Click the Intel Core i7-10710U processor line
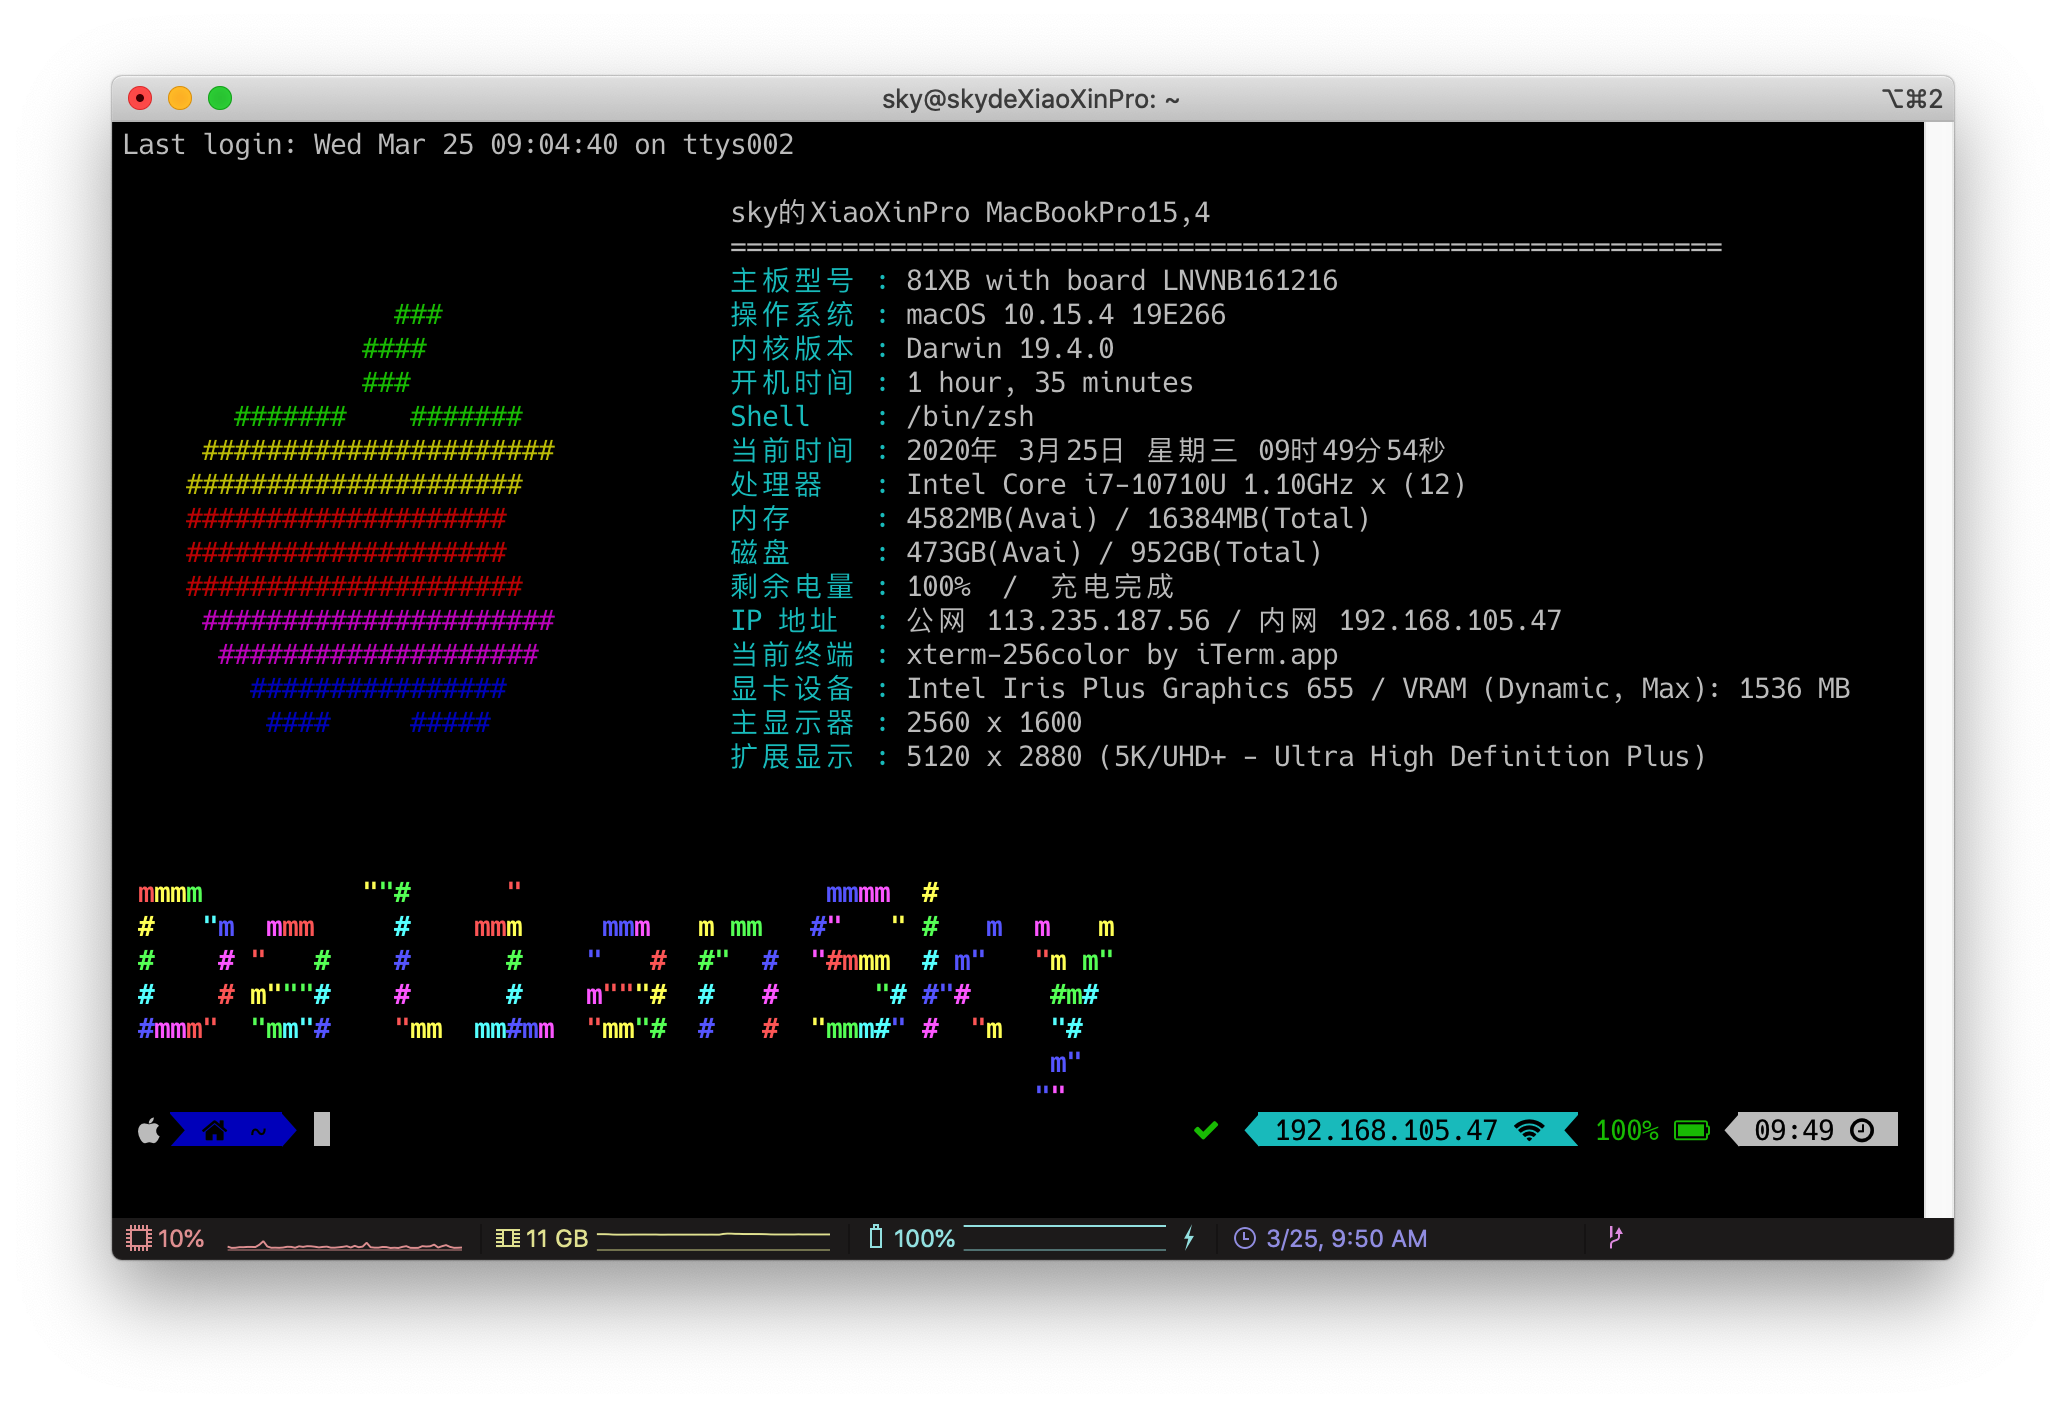The image size is (2066, 1408). pyautogui.click(x=1186, y=485)
